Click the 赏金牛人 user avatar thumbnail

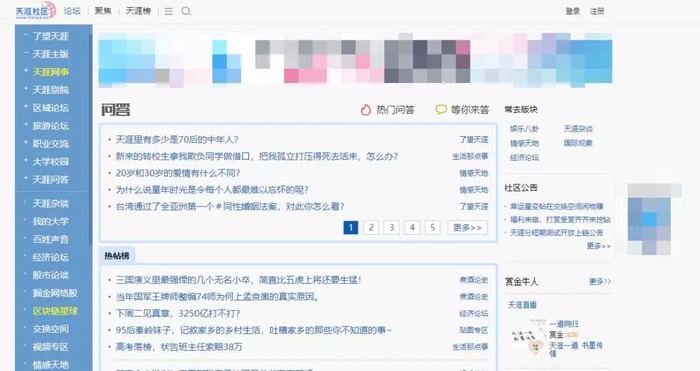tap(529, 337)
